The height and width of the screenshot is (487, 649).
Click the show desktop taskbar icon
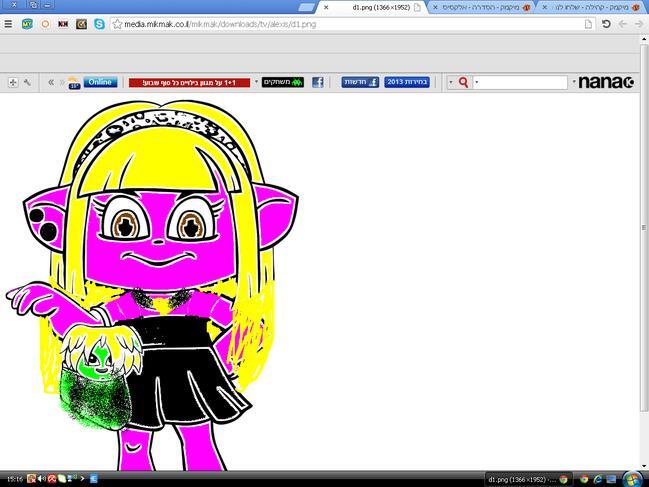(x=611, y=479)
